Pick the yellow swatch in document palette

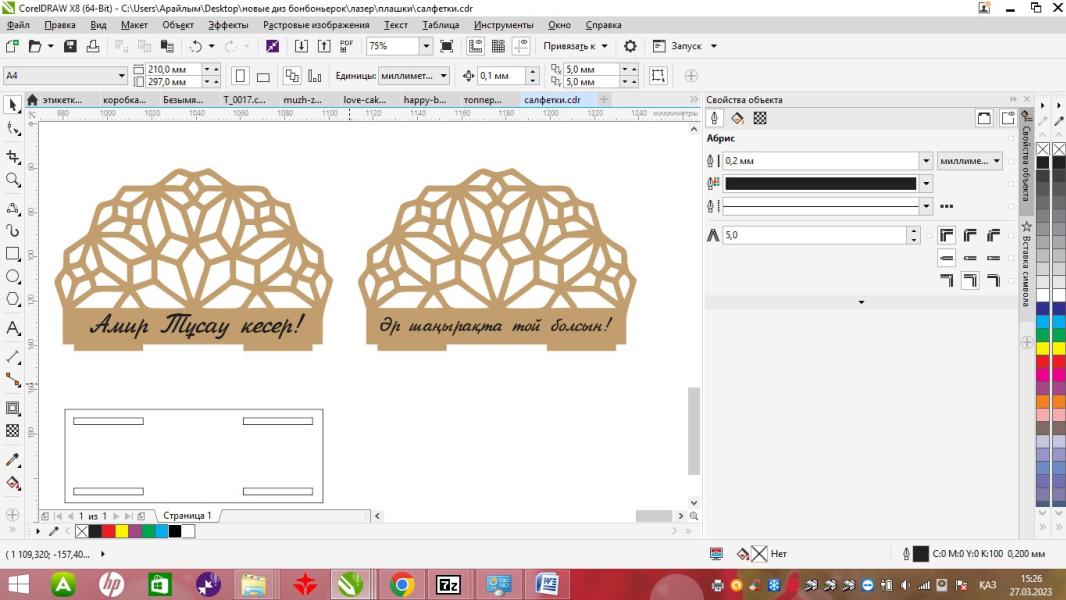tap(122, 531)
